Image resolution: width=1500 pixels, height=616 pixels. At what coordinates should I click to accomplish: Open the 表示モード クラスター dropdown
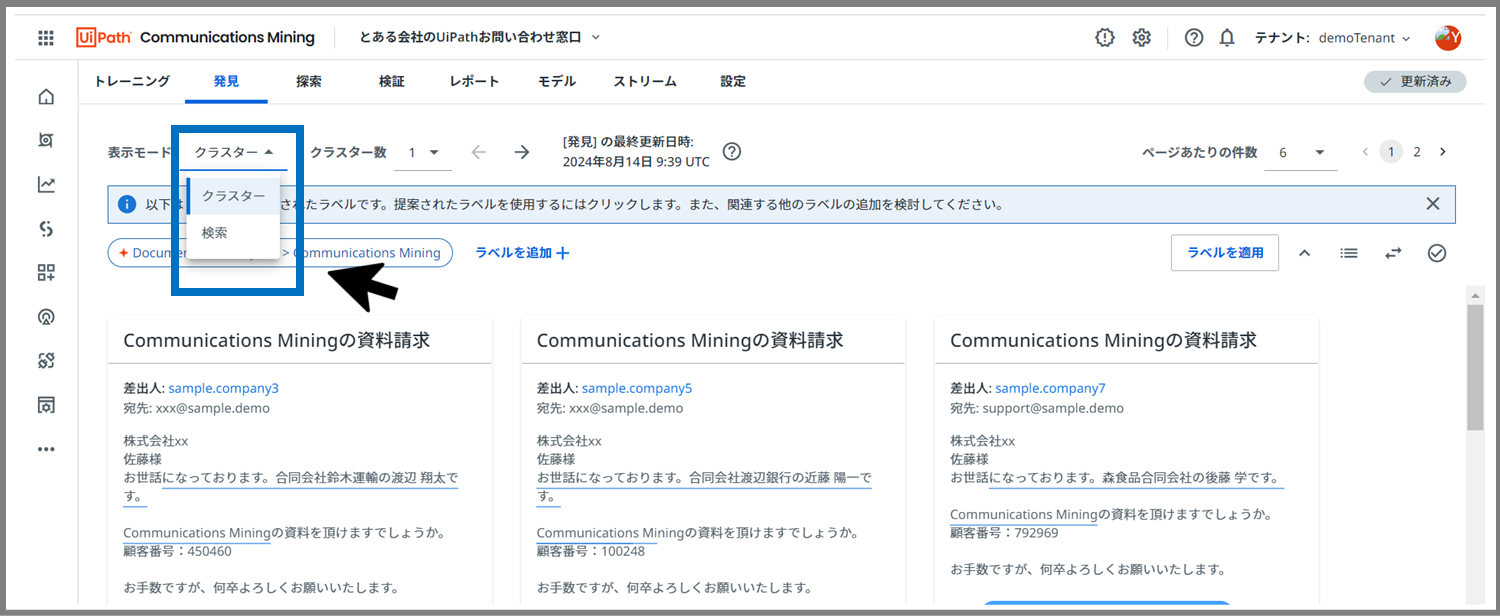click(235, 153)
